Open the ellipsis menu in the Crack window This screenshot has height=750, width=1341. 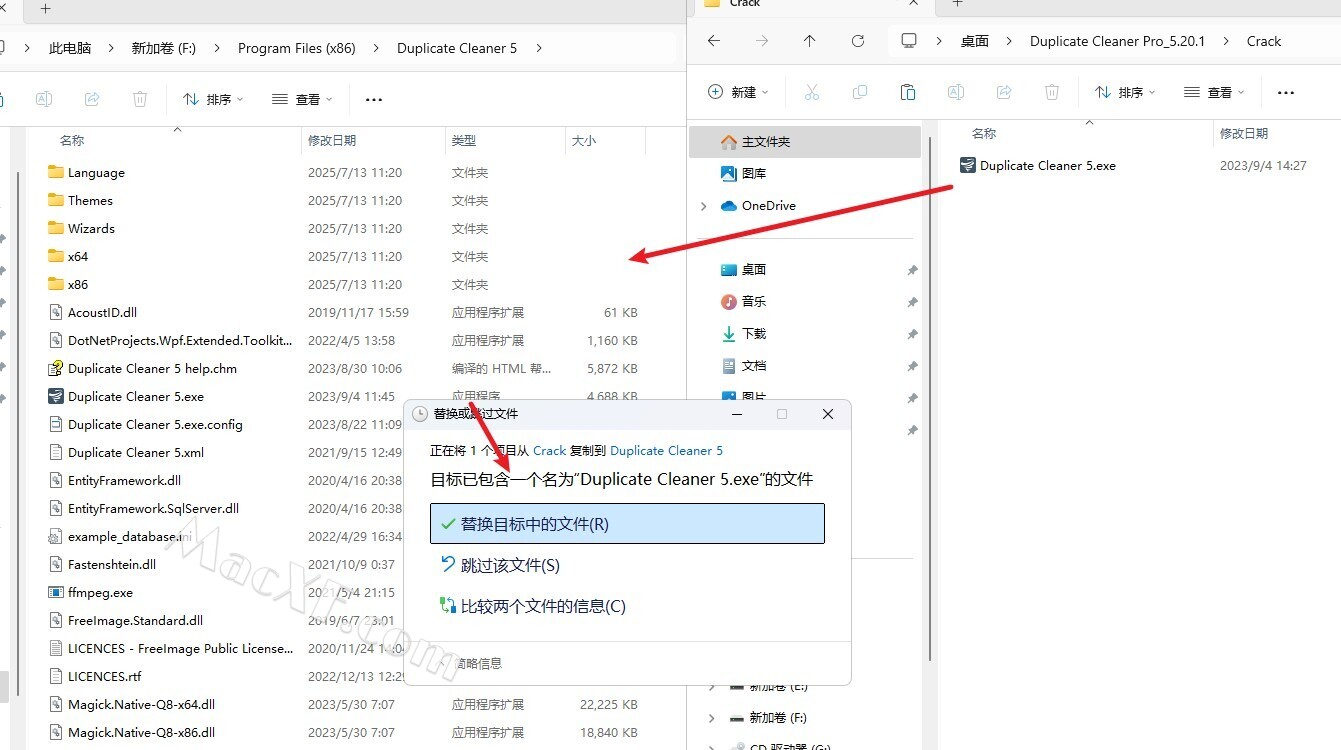(x=1286, y=92)
